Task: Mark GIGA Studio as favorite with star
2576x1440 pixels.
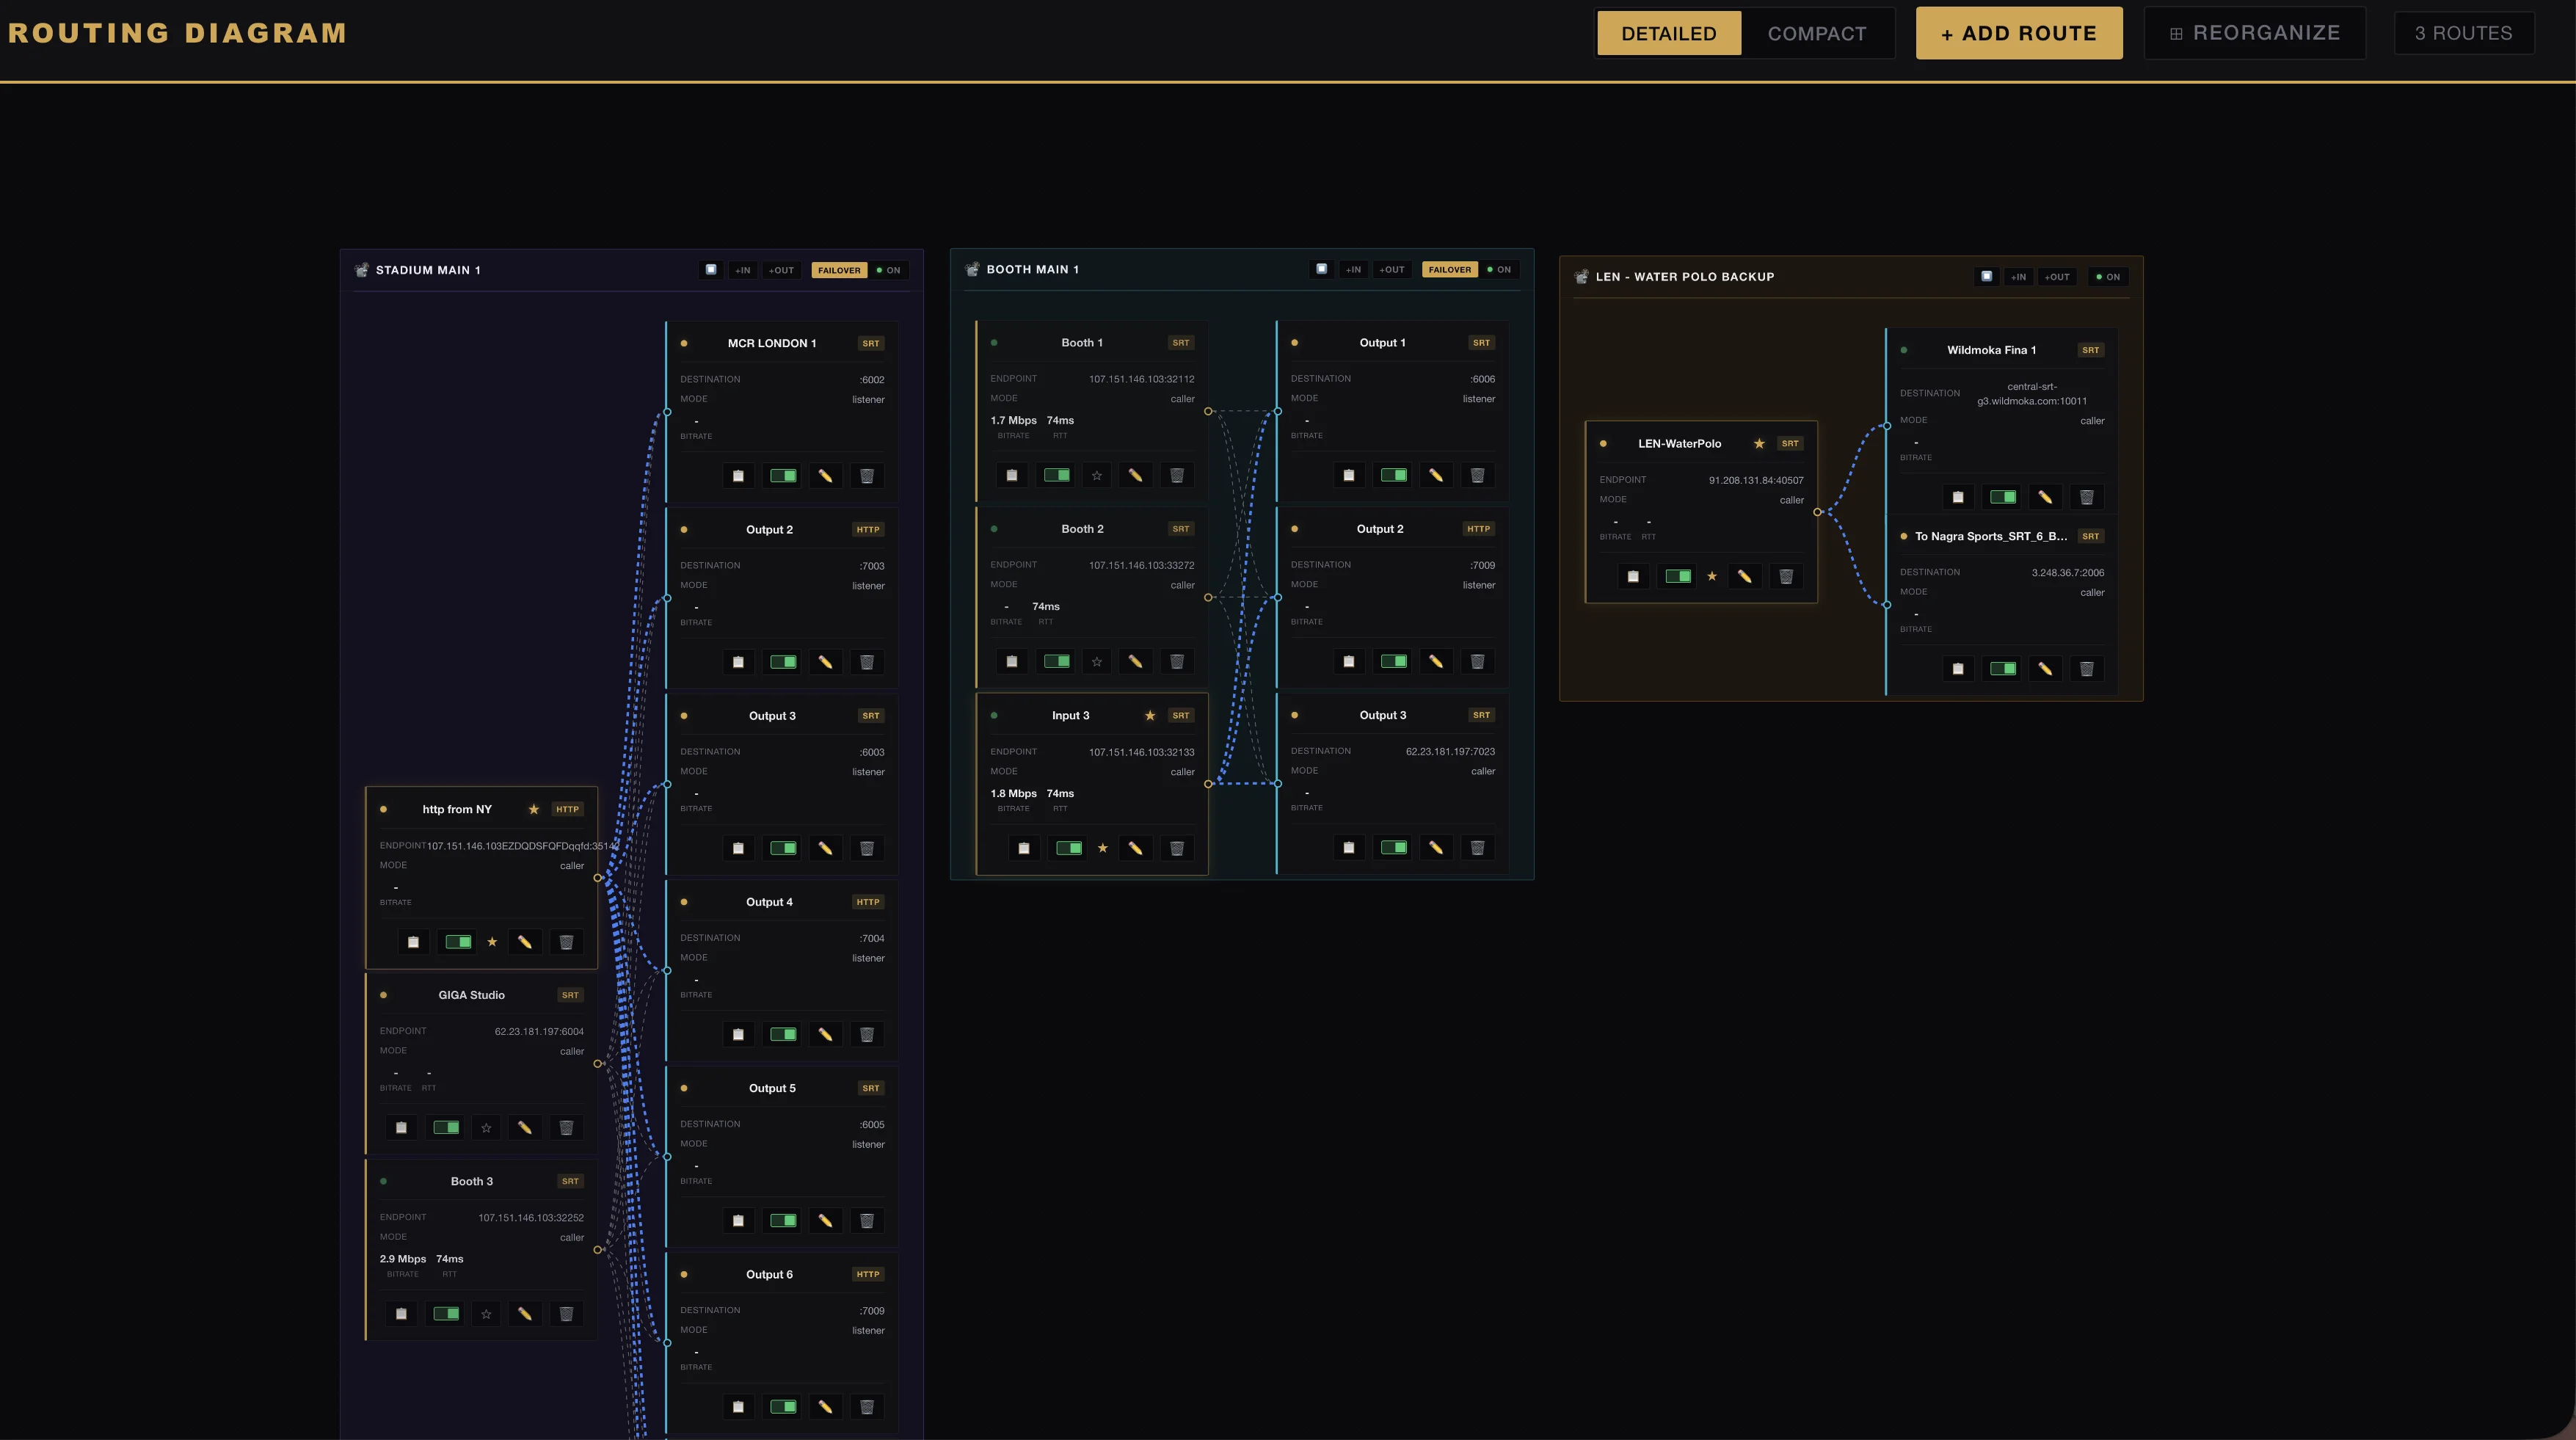Action: pyautogui.click(x=486, y=1127)
